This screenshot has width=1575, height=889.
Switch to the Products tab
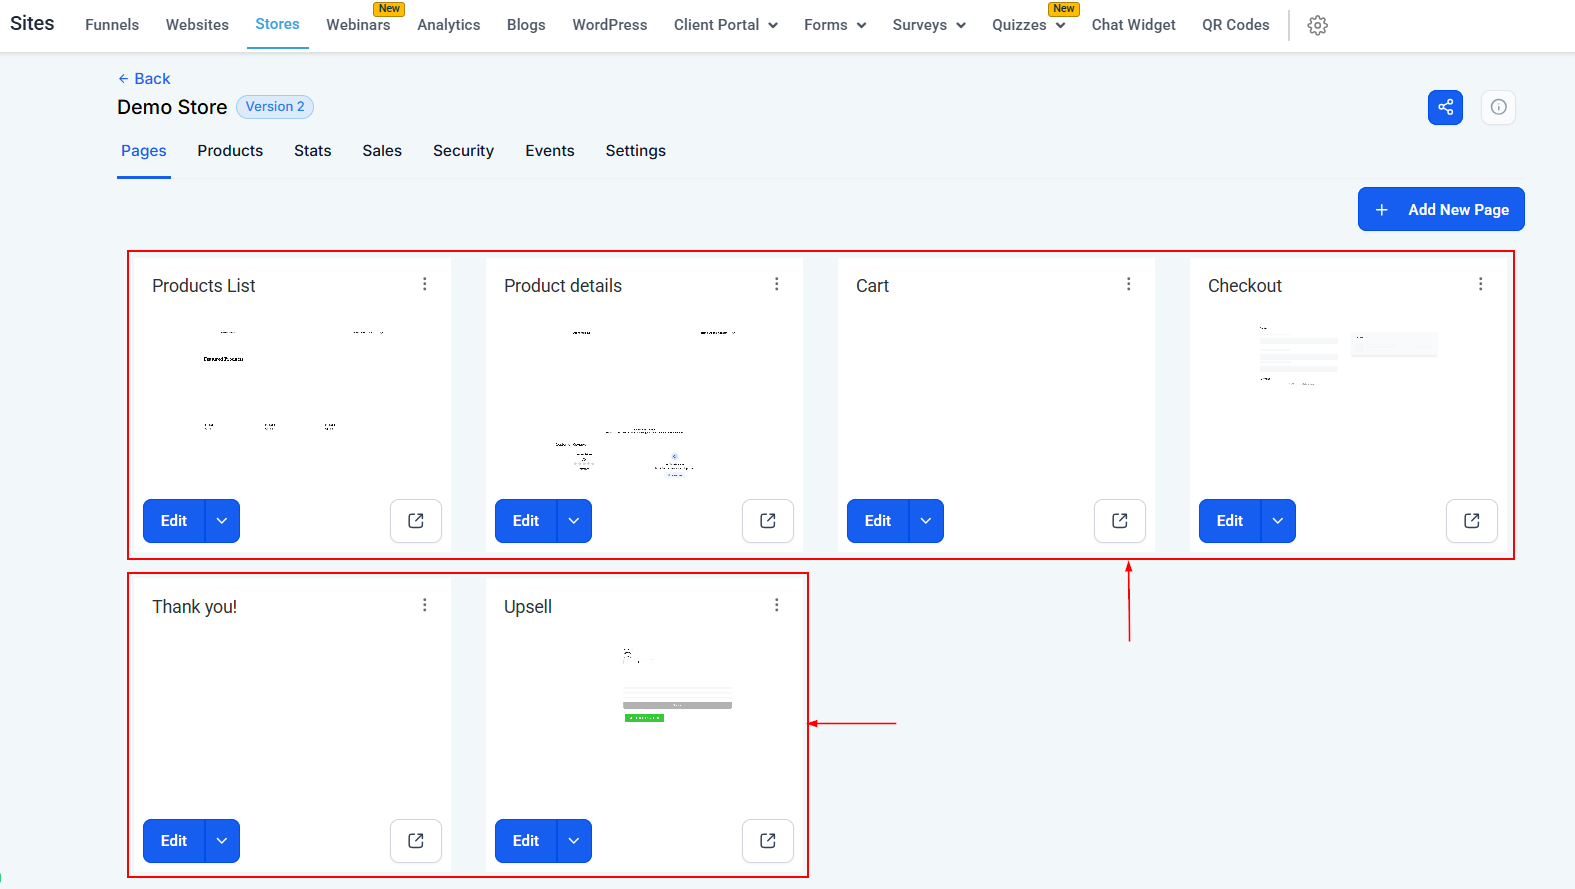(x=230, y=151)
